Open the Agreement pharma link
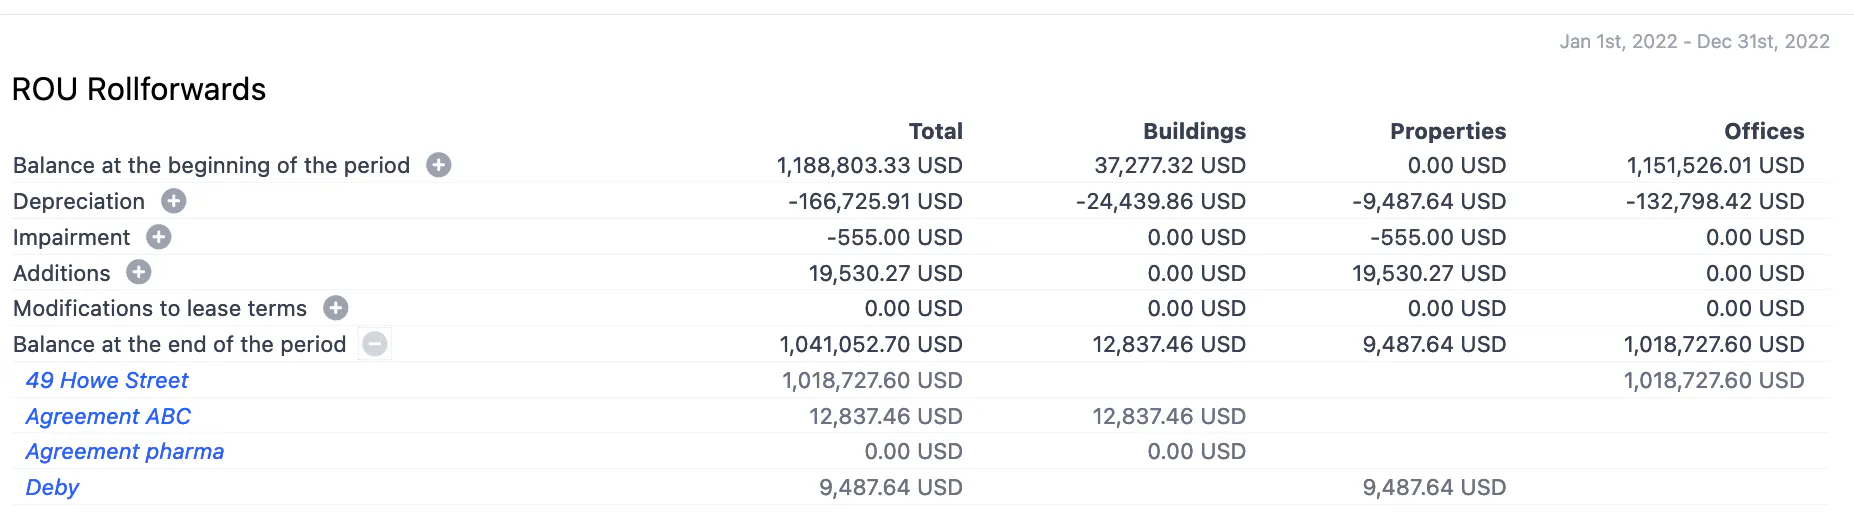Image resolution: width=1854 pixels, height=528 pixels. pyautogui.click(x=125, y=451)
